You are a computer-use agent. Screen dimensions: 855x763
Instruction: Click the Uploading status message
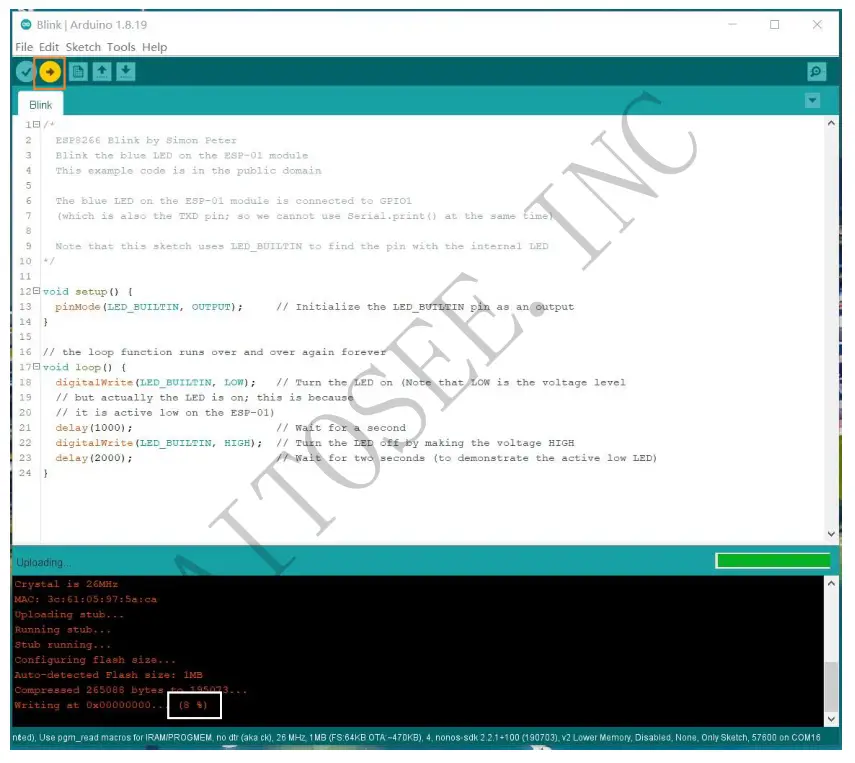point(44,561)
